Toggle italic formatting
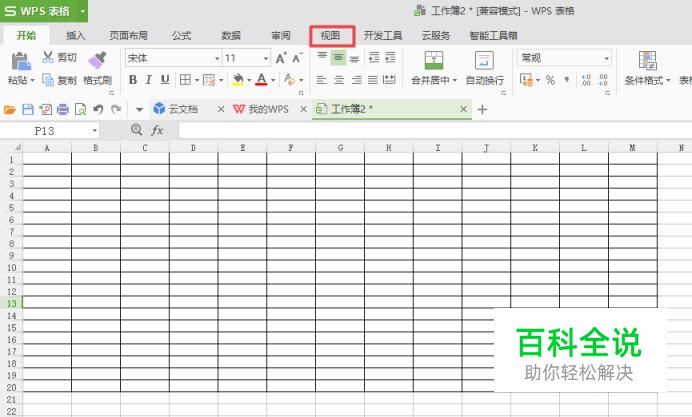The image size is (692, 417). [x=149, y=80]
